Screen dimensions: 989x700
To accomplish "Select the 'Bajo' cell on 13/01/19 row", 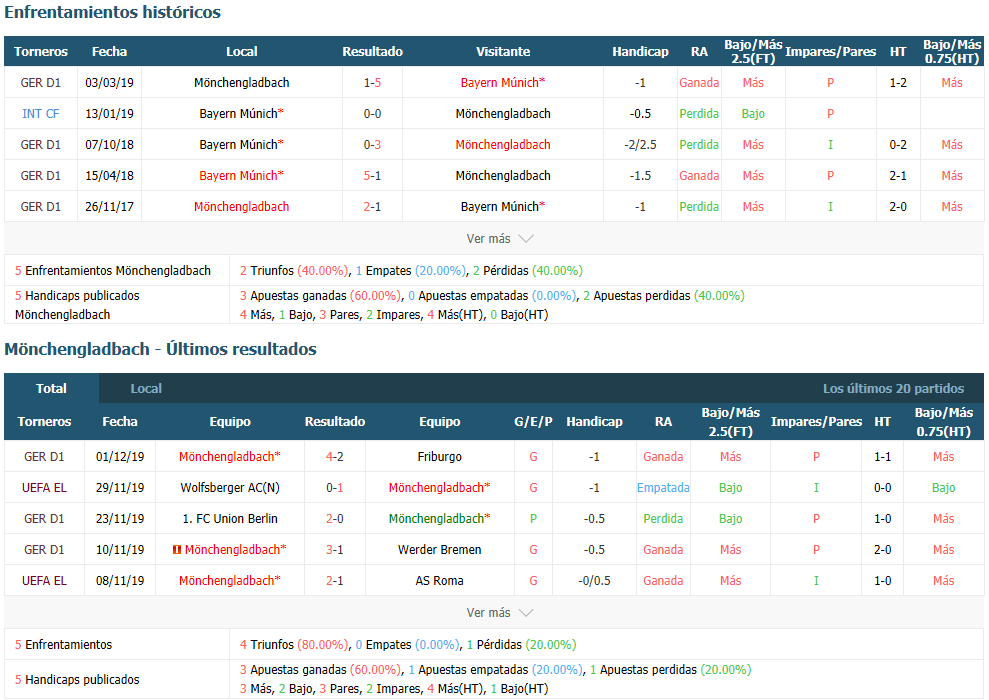I will pos(753,114).
